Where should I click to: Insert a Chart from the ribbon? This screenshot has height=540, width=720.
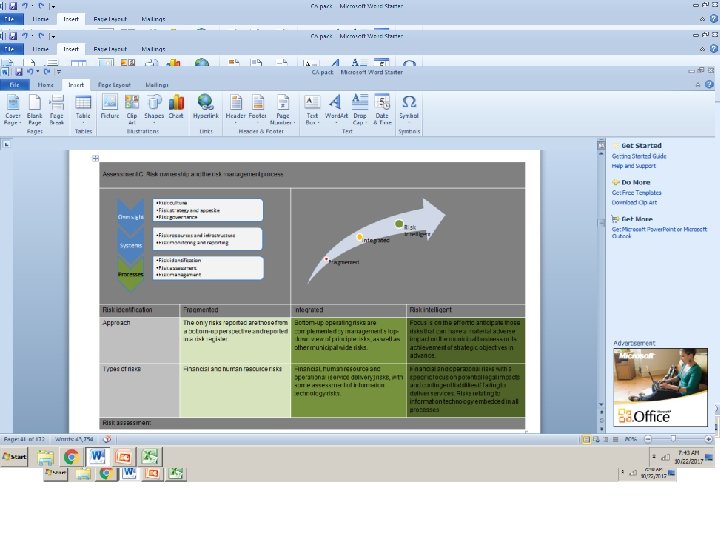(176, 109)
